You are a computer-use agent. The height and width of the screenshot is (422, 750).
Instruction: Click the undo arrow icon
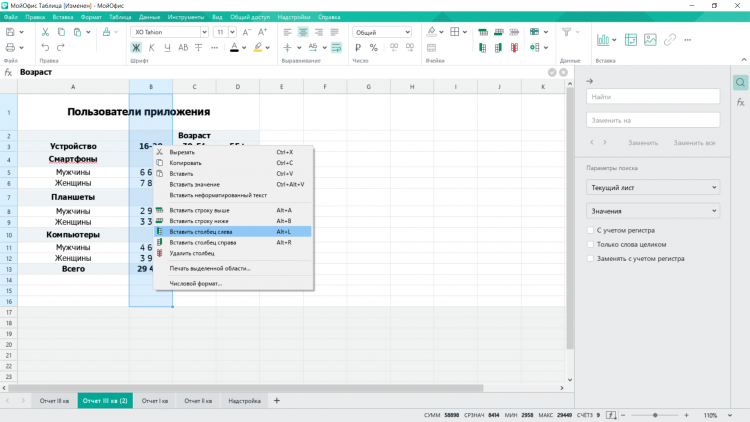pyautogui.click(x=46, y=47)
